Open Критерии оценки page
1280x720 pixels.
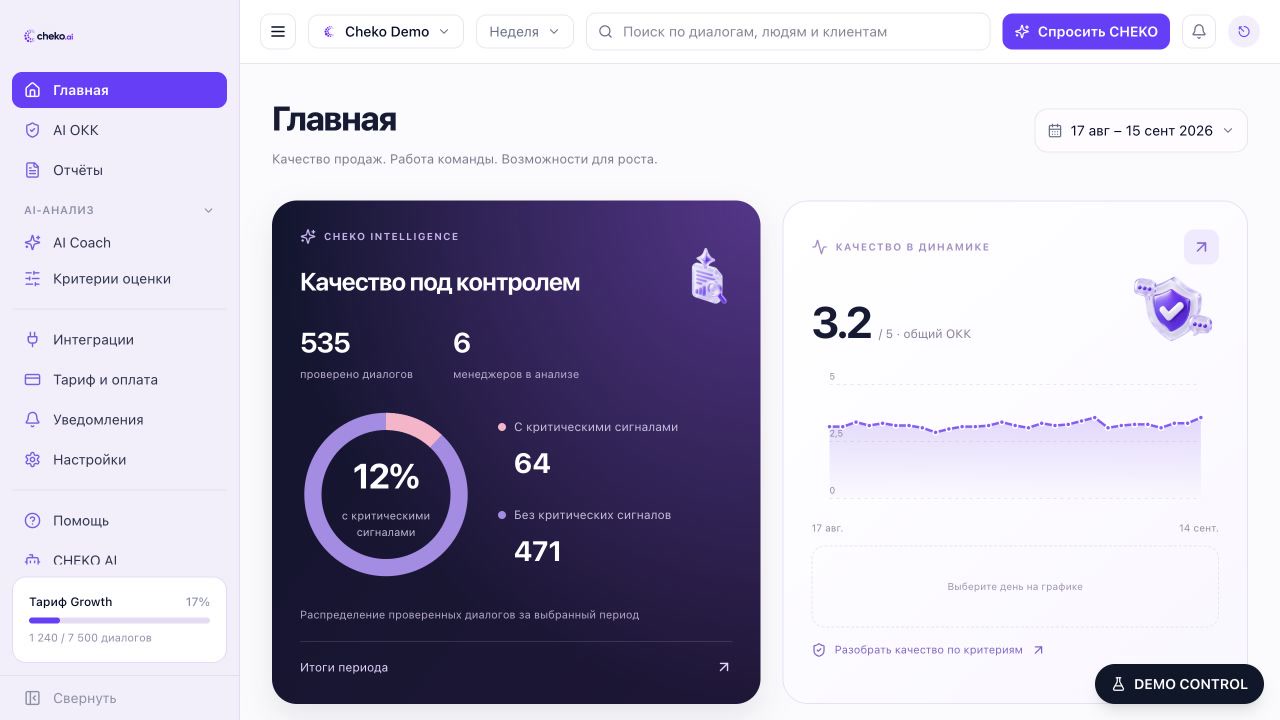tap(119, 279)
